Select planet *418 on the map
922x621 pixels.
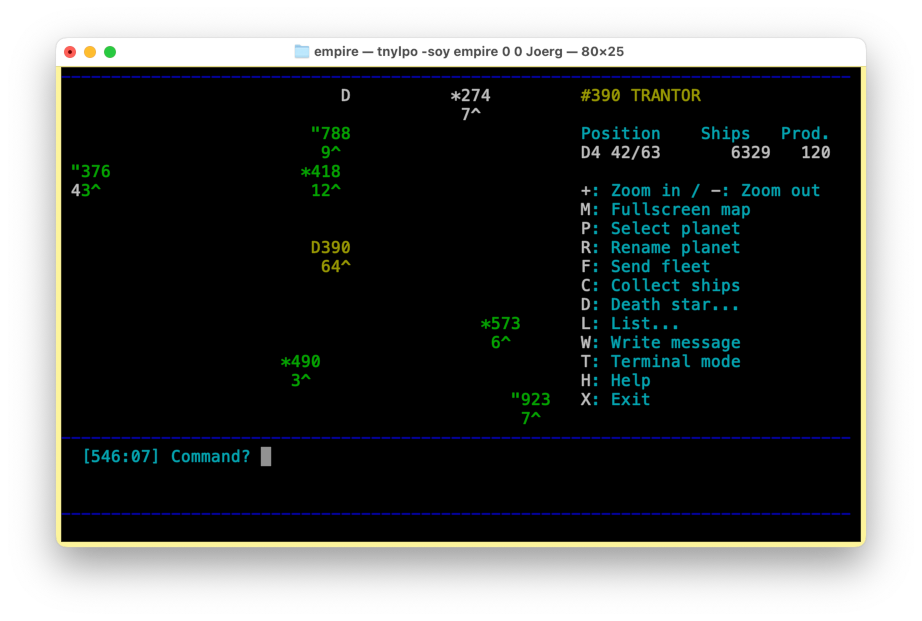320,171
